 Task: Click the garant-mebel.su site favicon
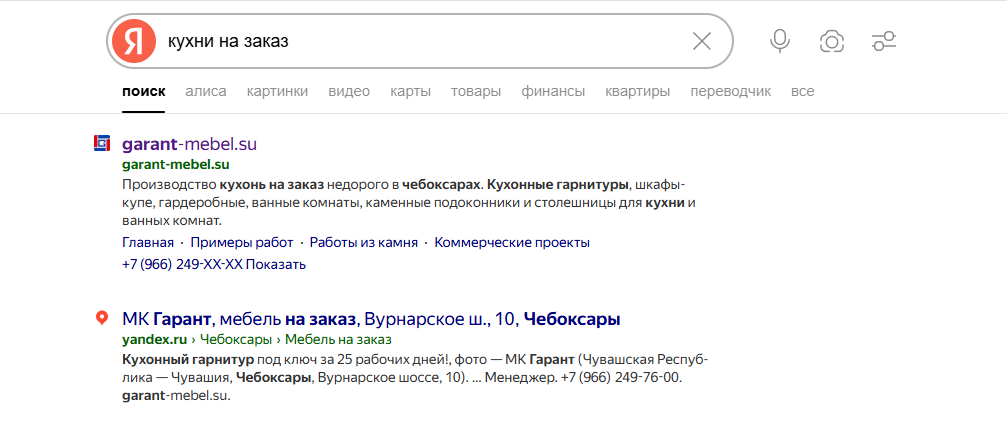coord(101,144)
